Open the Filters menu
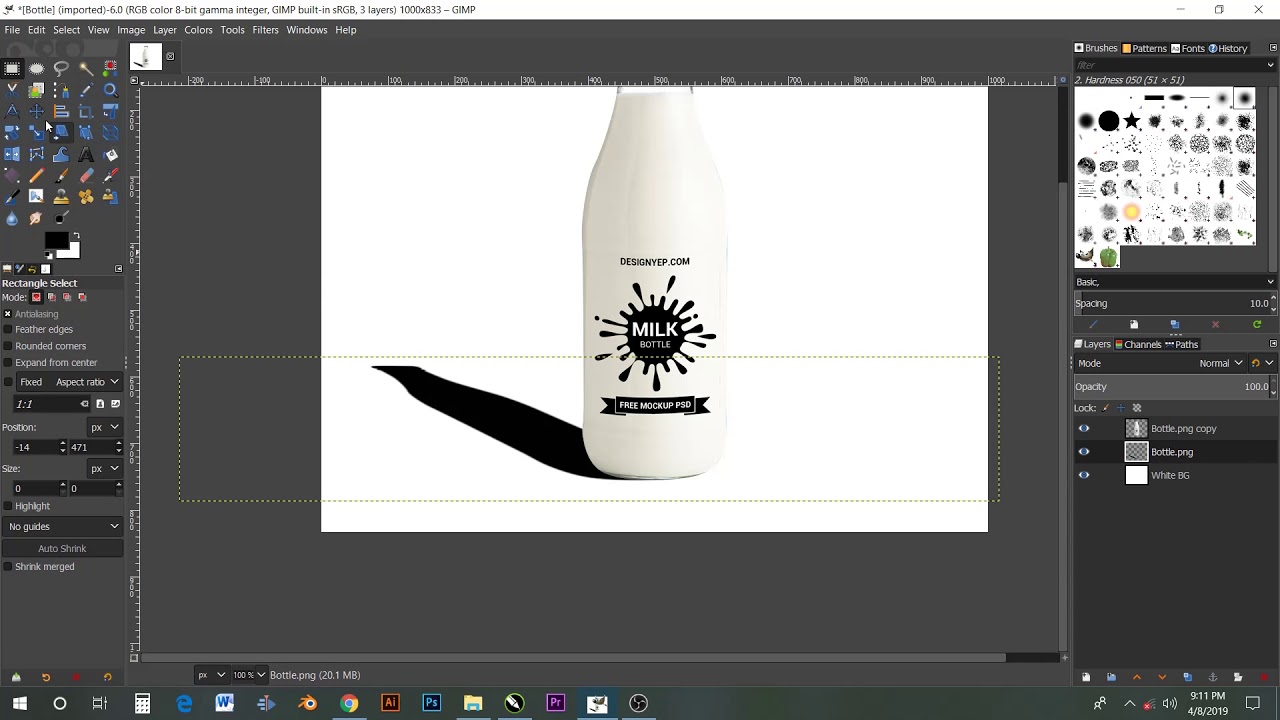The width and height of the screenshot is (1280, 720). [x=265, y=30]
